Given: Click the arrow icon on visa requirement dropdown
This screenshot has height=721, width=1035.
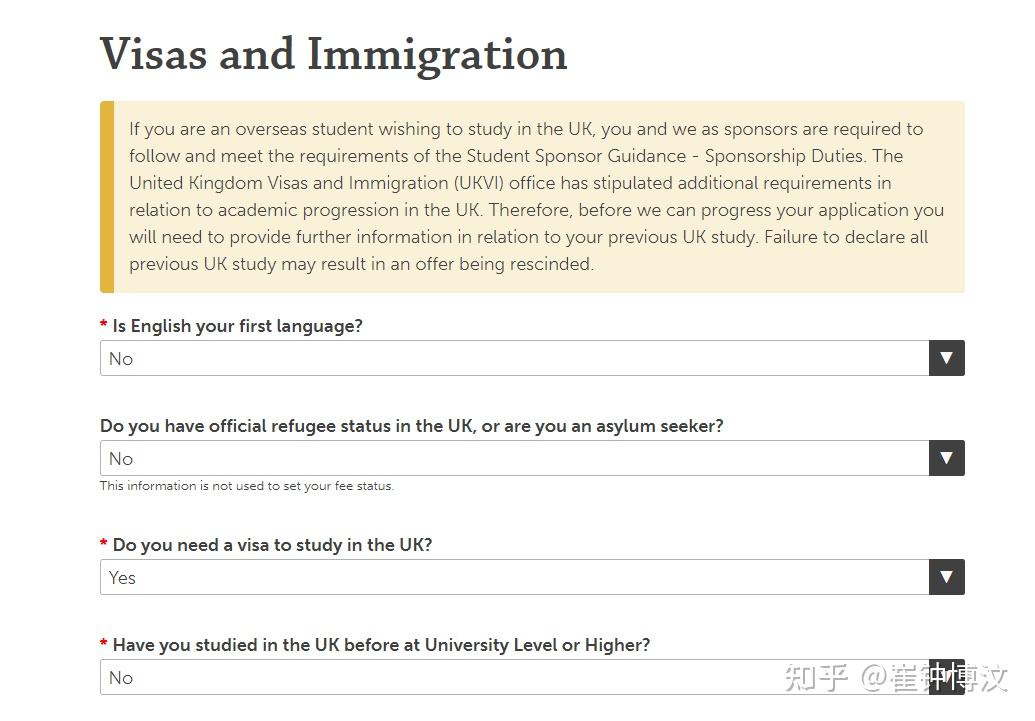Looking at the screenshot, I should point(947,577).
